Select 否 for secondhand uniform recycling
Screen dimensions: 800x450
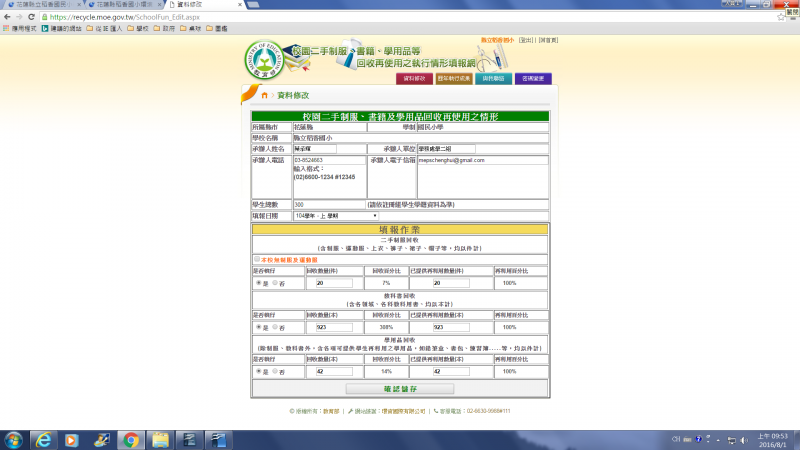pos(275,283)
